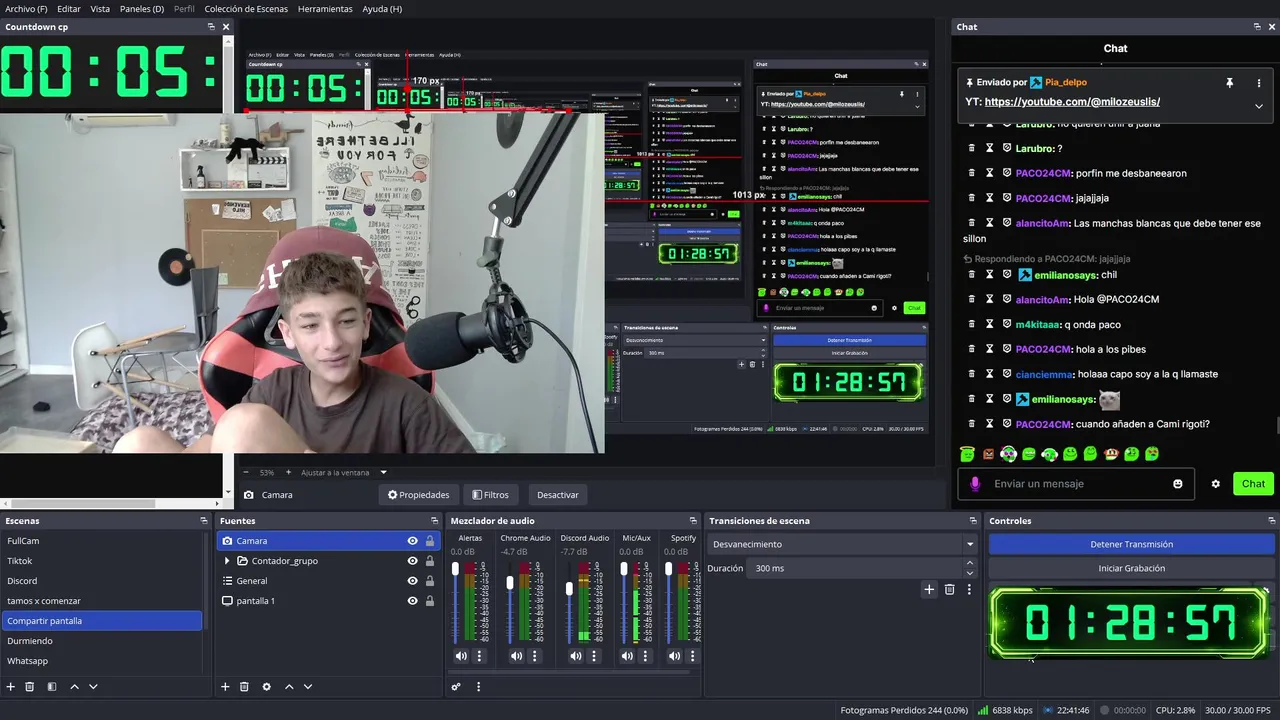The height and width of the screenshot is (720, 1280).
Task: Toggle visibility of pantalla 1 source
Action: coord(412,601)
